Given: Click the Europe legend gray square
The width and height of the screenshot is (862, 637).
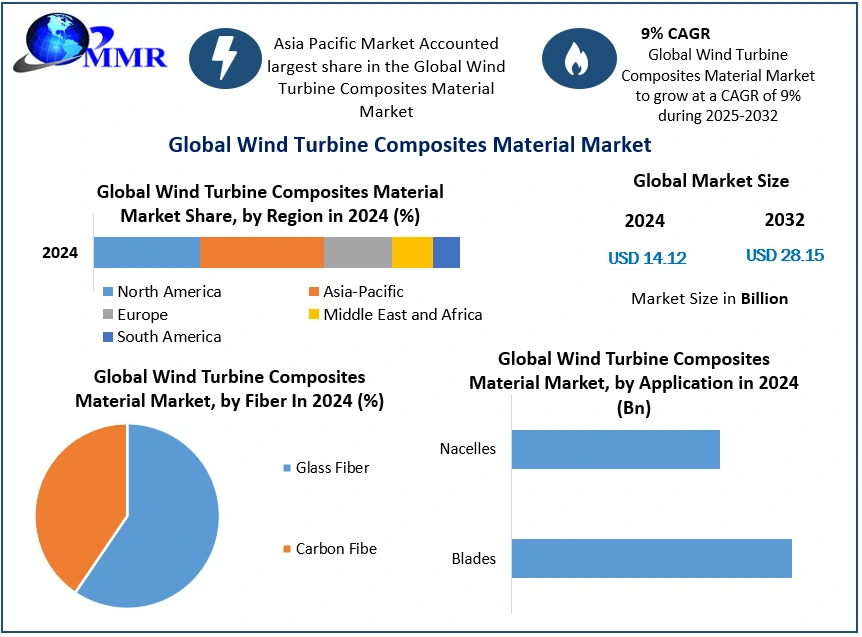Looking at the screenshot, I should pos(108,315).
